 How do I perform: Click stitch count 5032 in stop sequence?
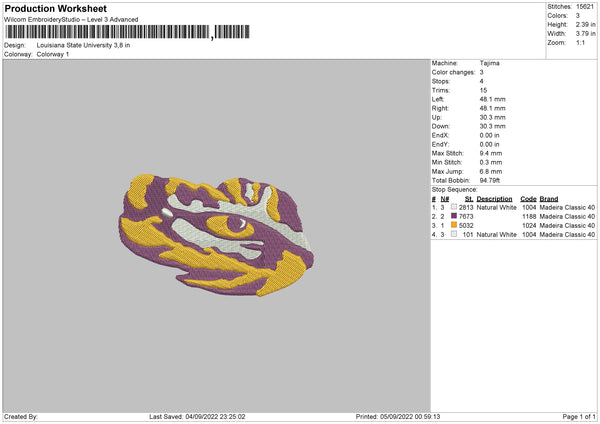(x=466, y=226)
